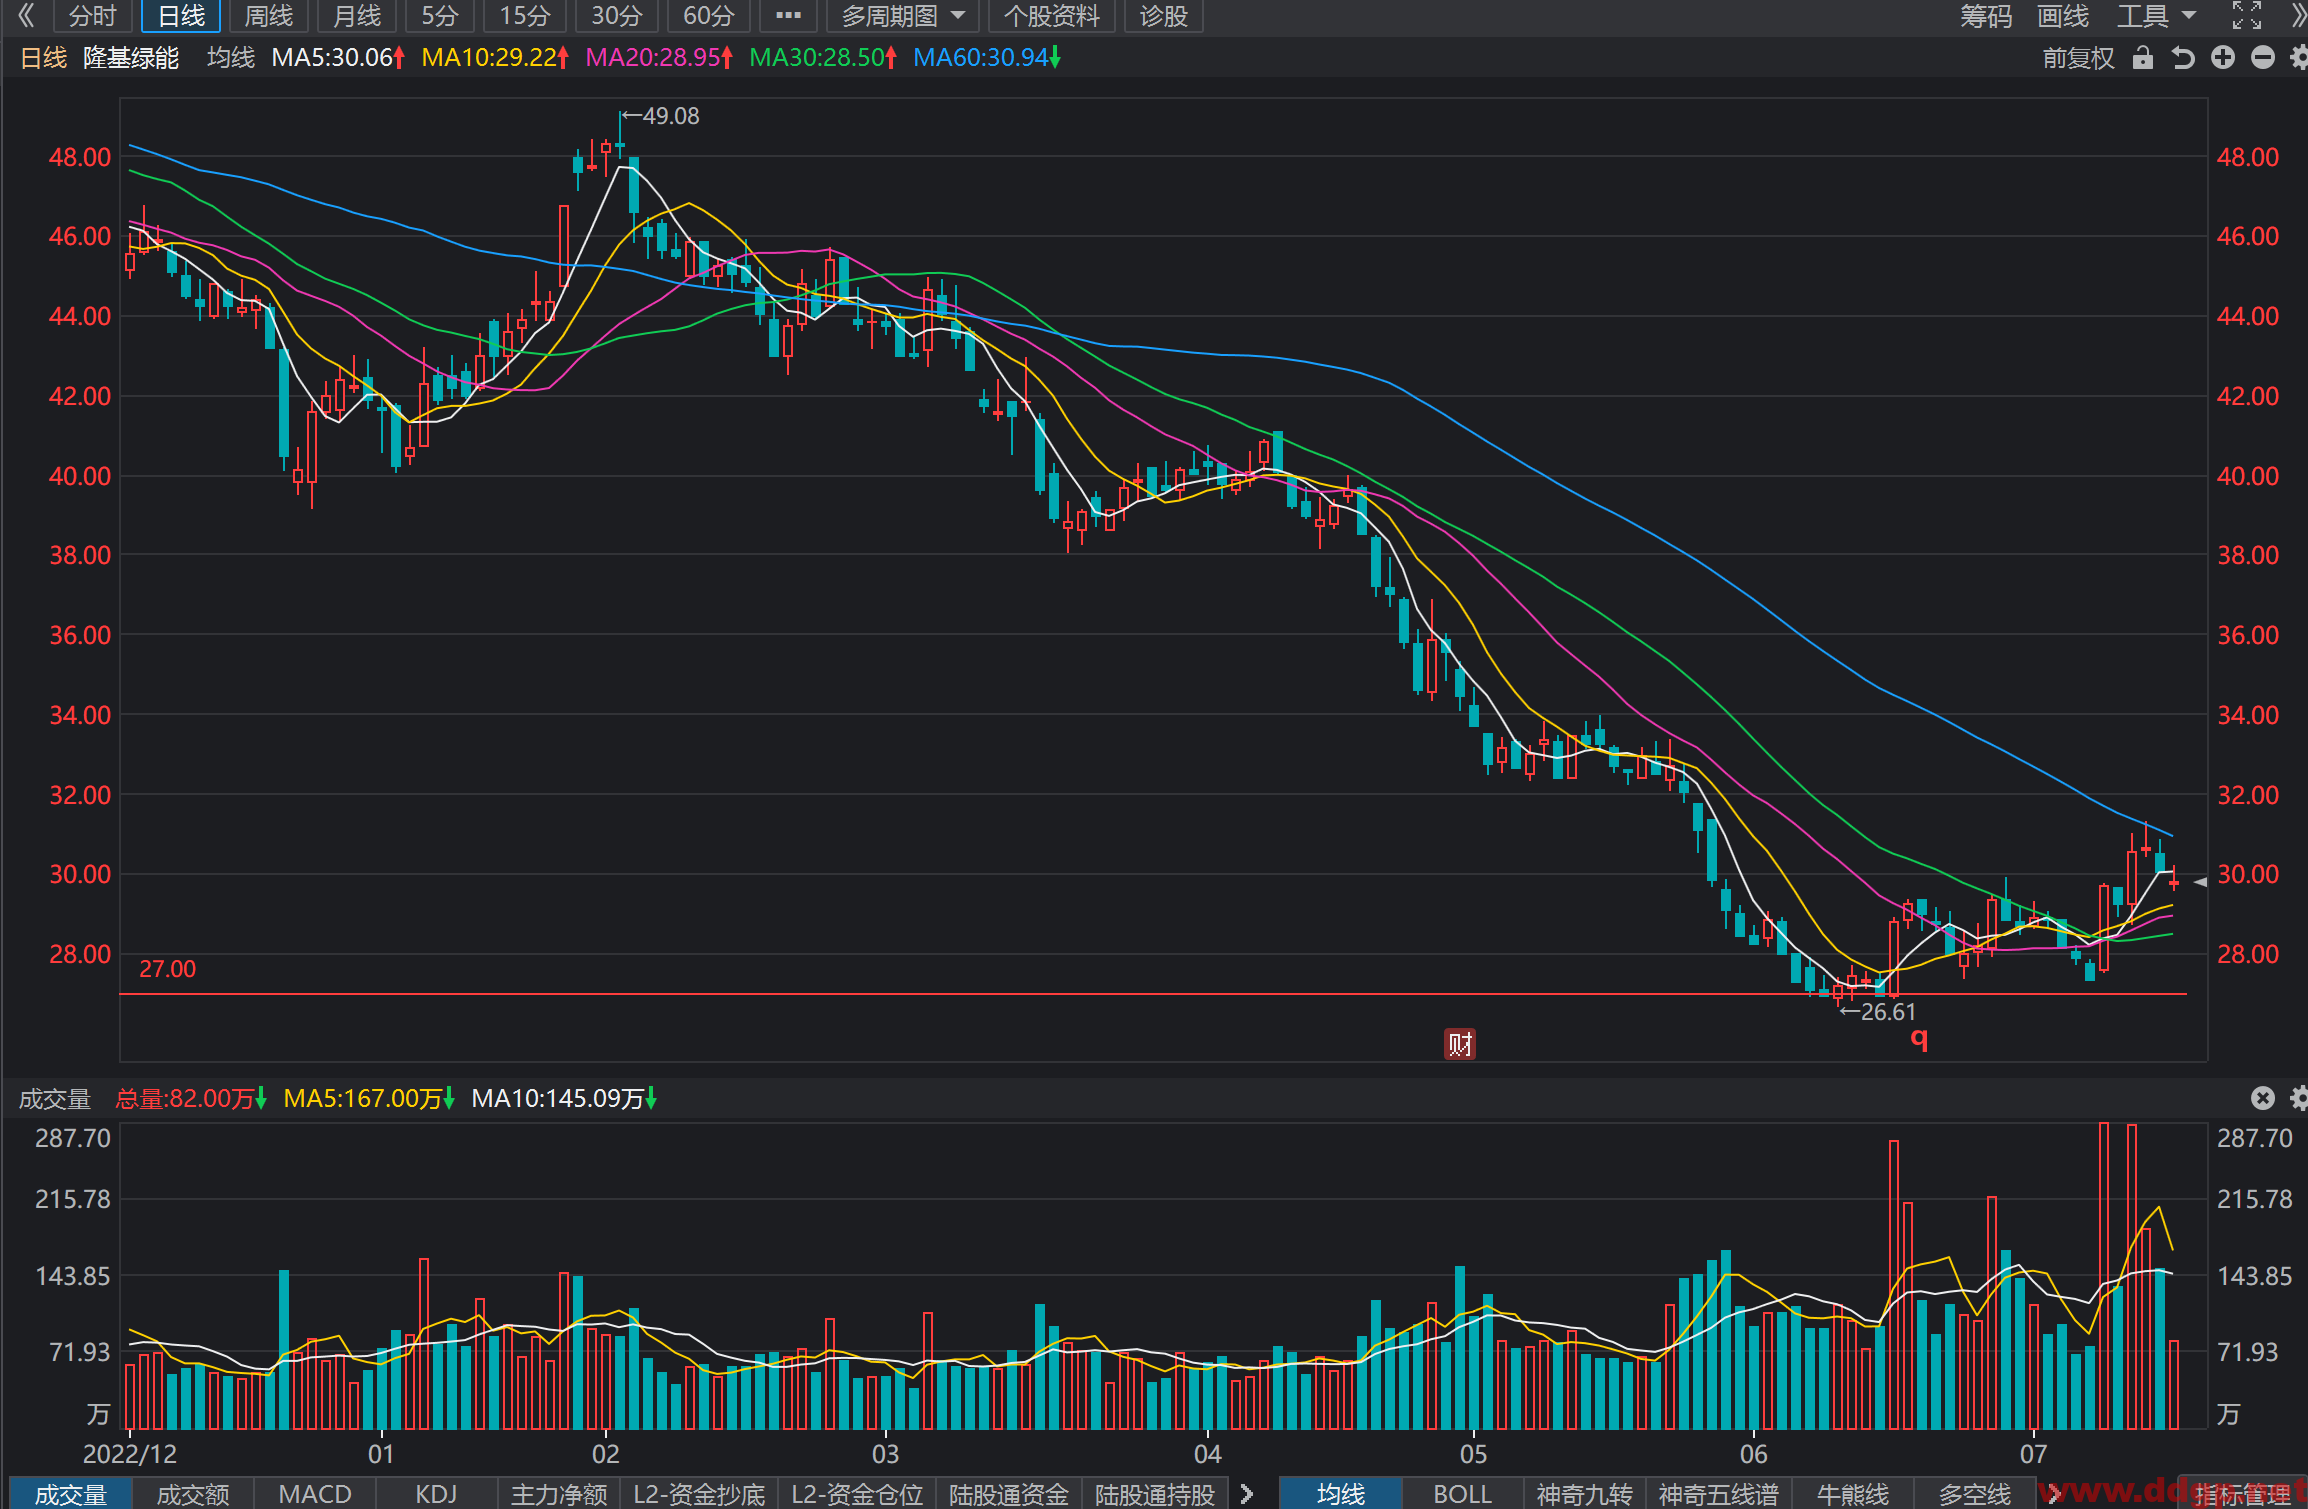The height and width of the screenshot is (1509, 2308).
Task: Switch to the 60分 period
Action: (x=709, y=16)
